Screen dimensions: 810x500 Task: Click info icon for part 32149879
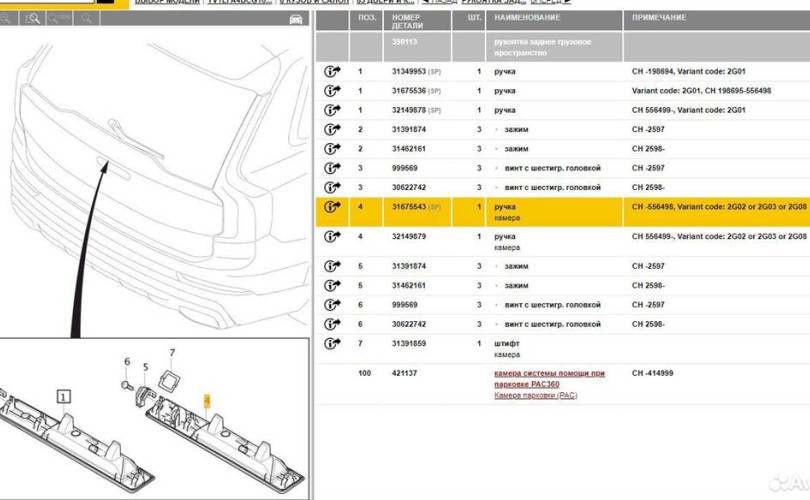point(332,241)
